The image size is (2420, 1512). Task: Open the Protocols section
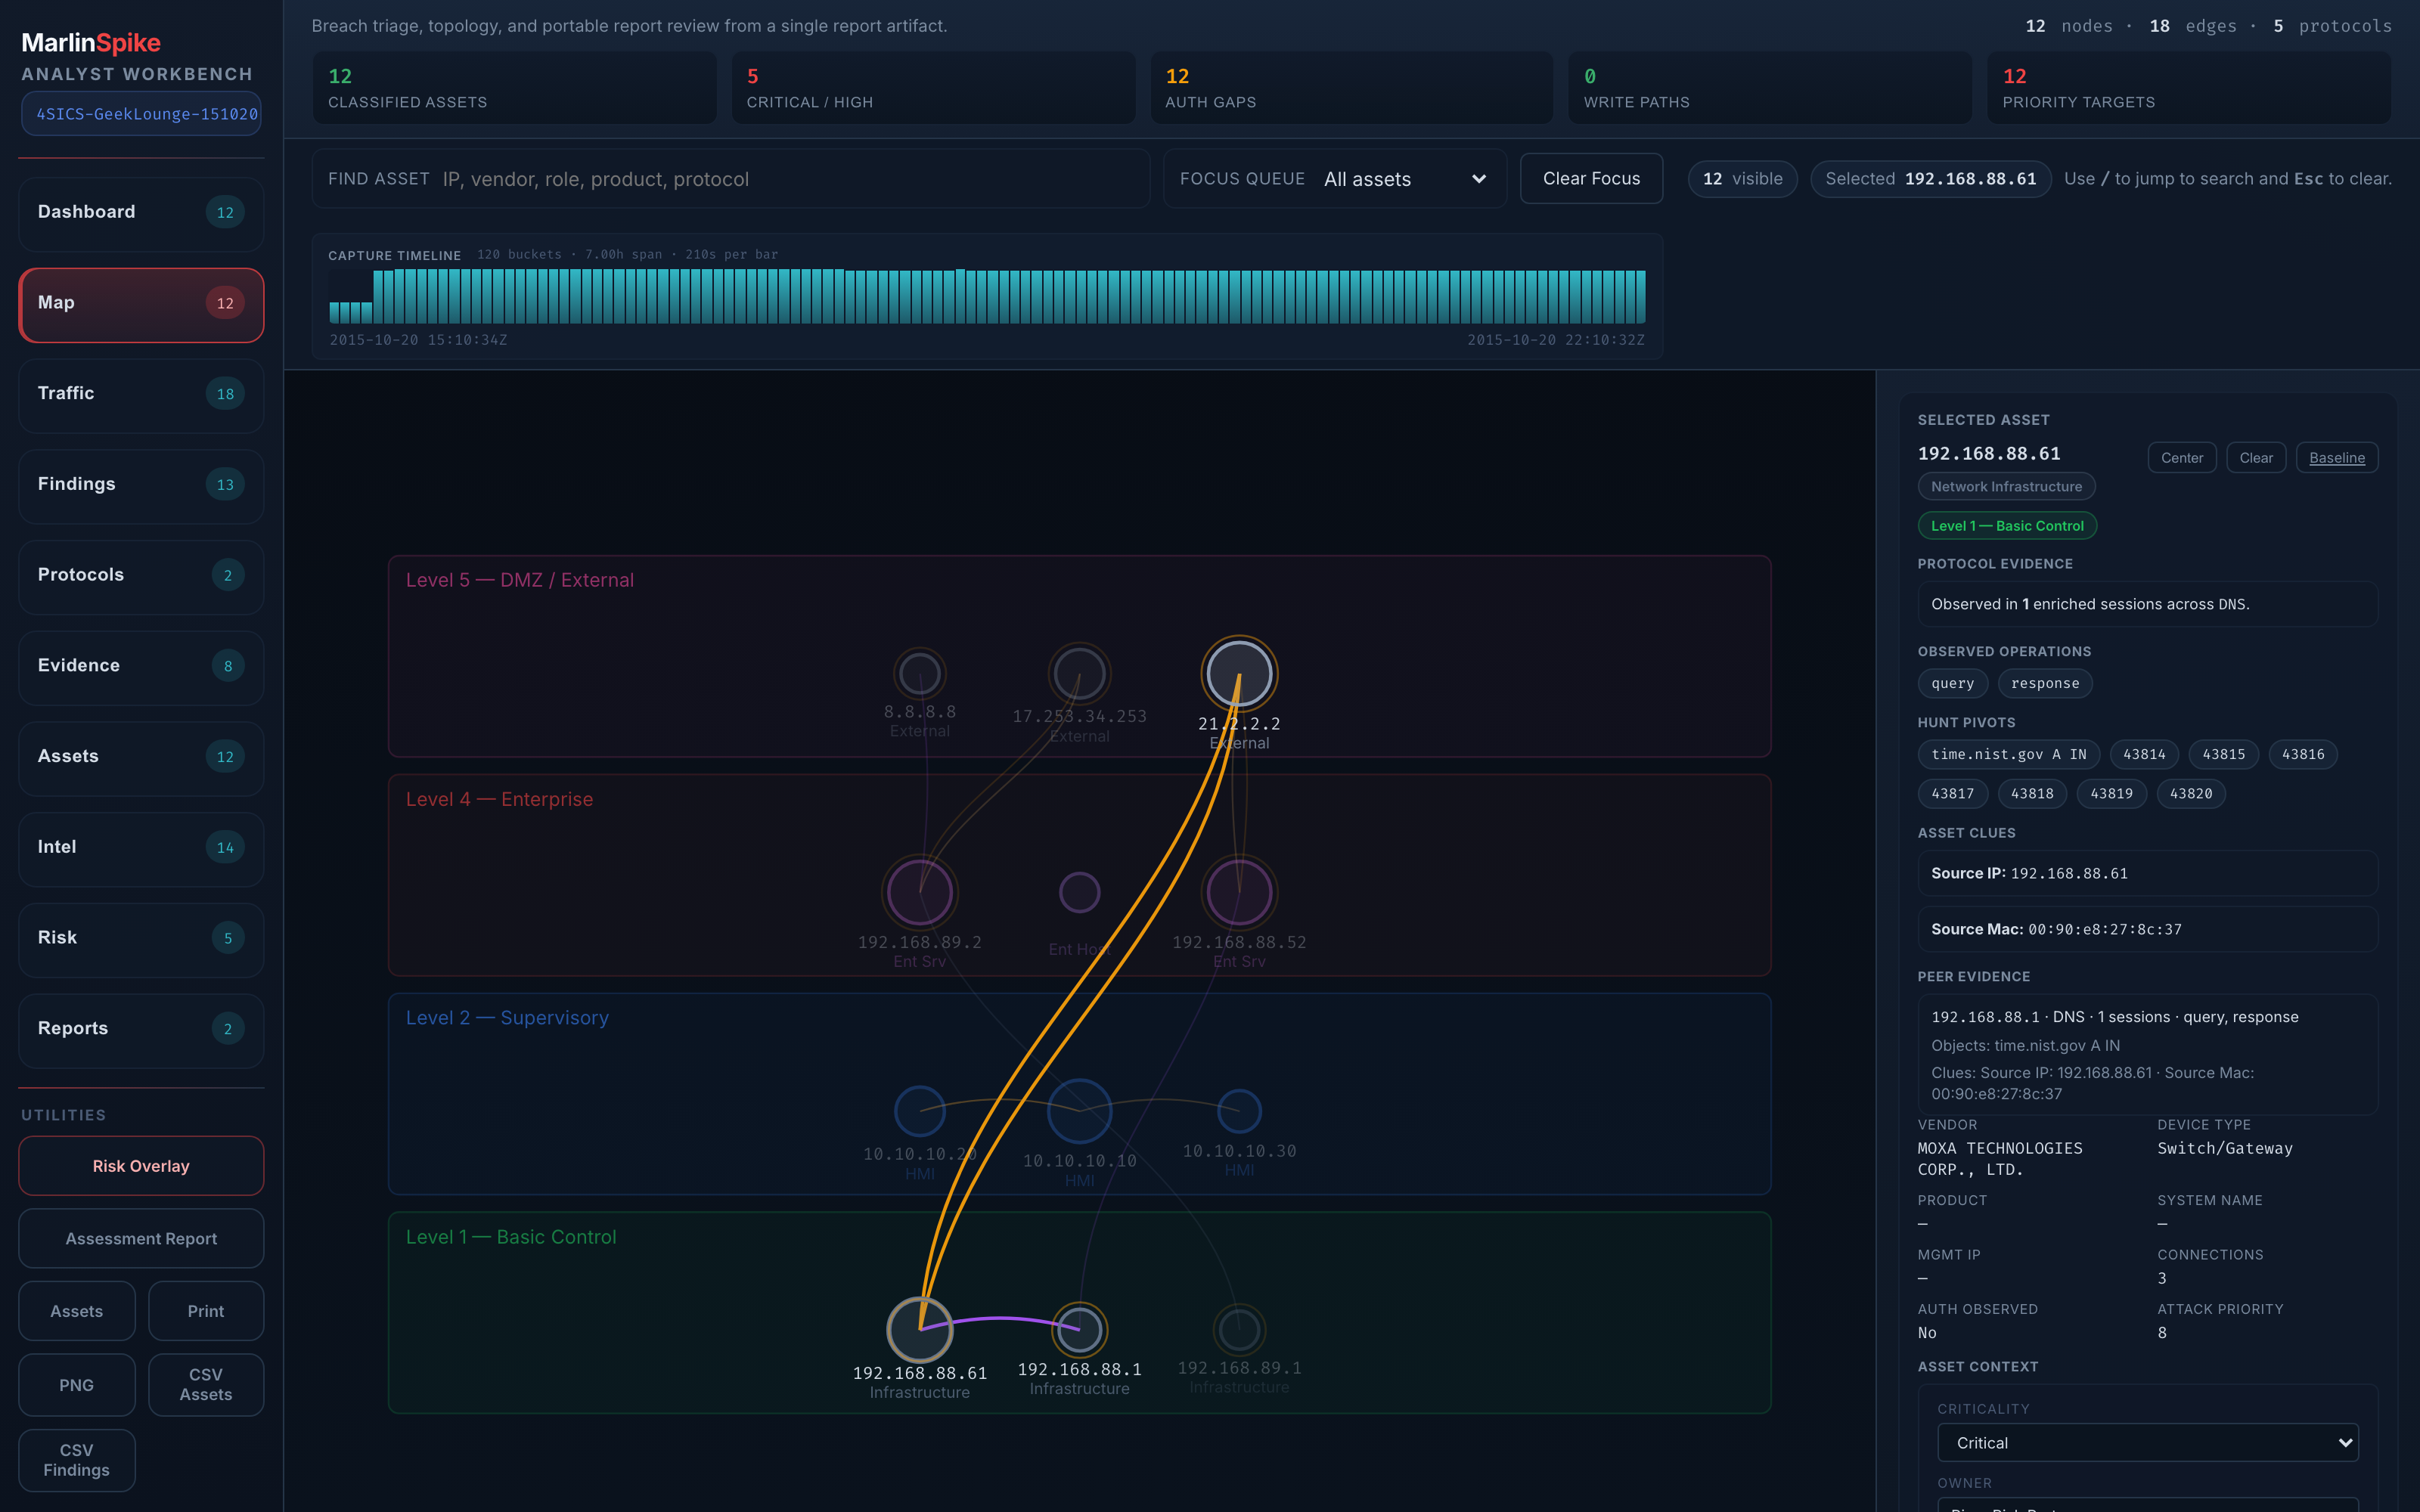coord(141,575)
